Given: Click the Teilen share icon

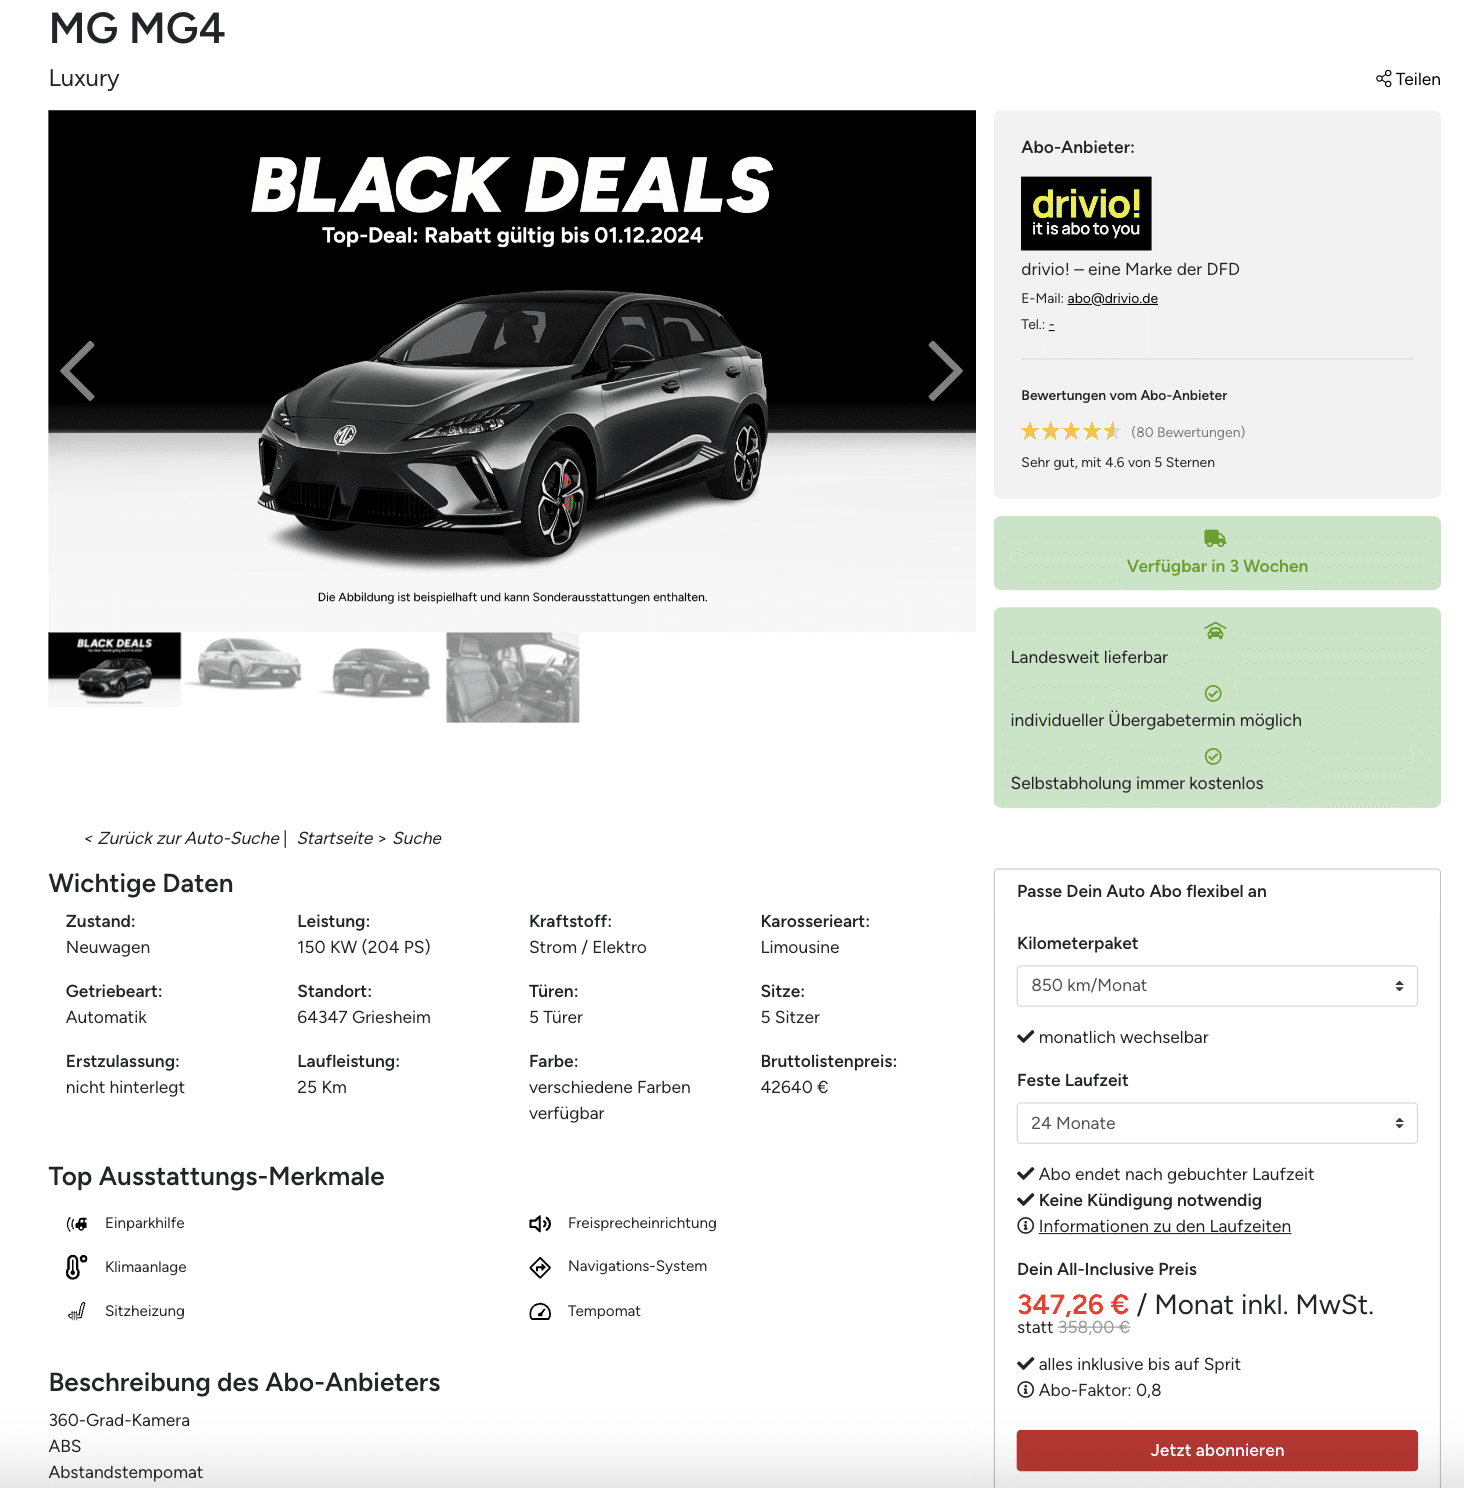Looking at the screenshot, I should (x=1383, y=79).
